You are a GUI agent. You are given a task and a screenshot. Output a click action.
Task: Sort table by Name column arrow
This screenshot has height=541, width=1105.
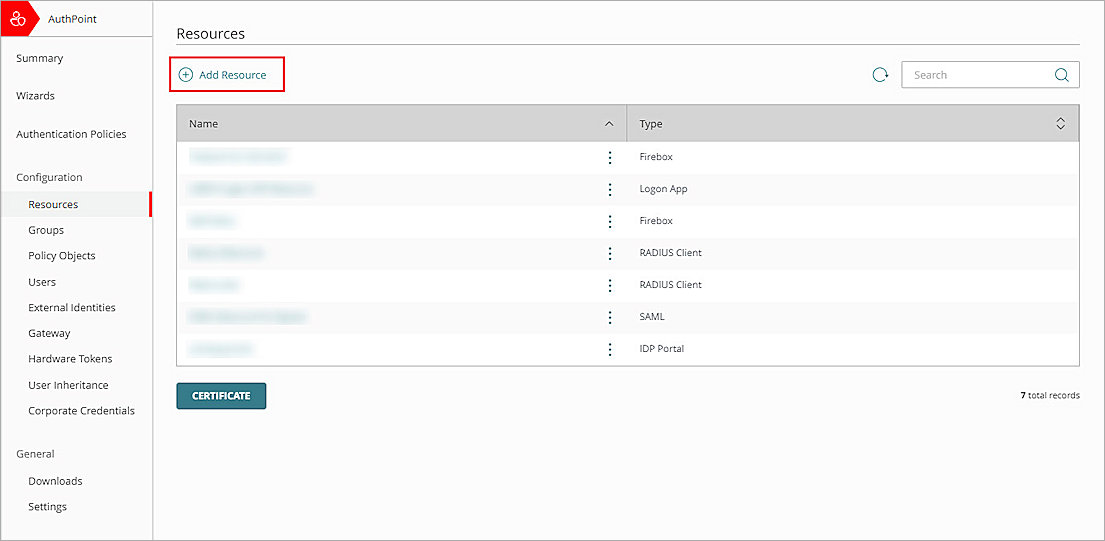[610, 124]
